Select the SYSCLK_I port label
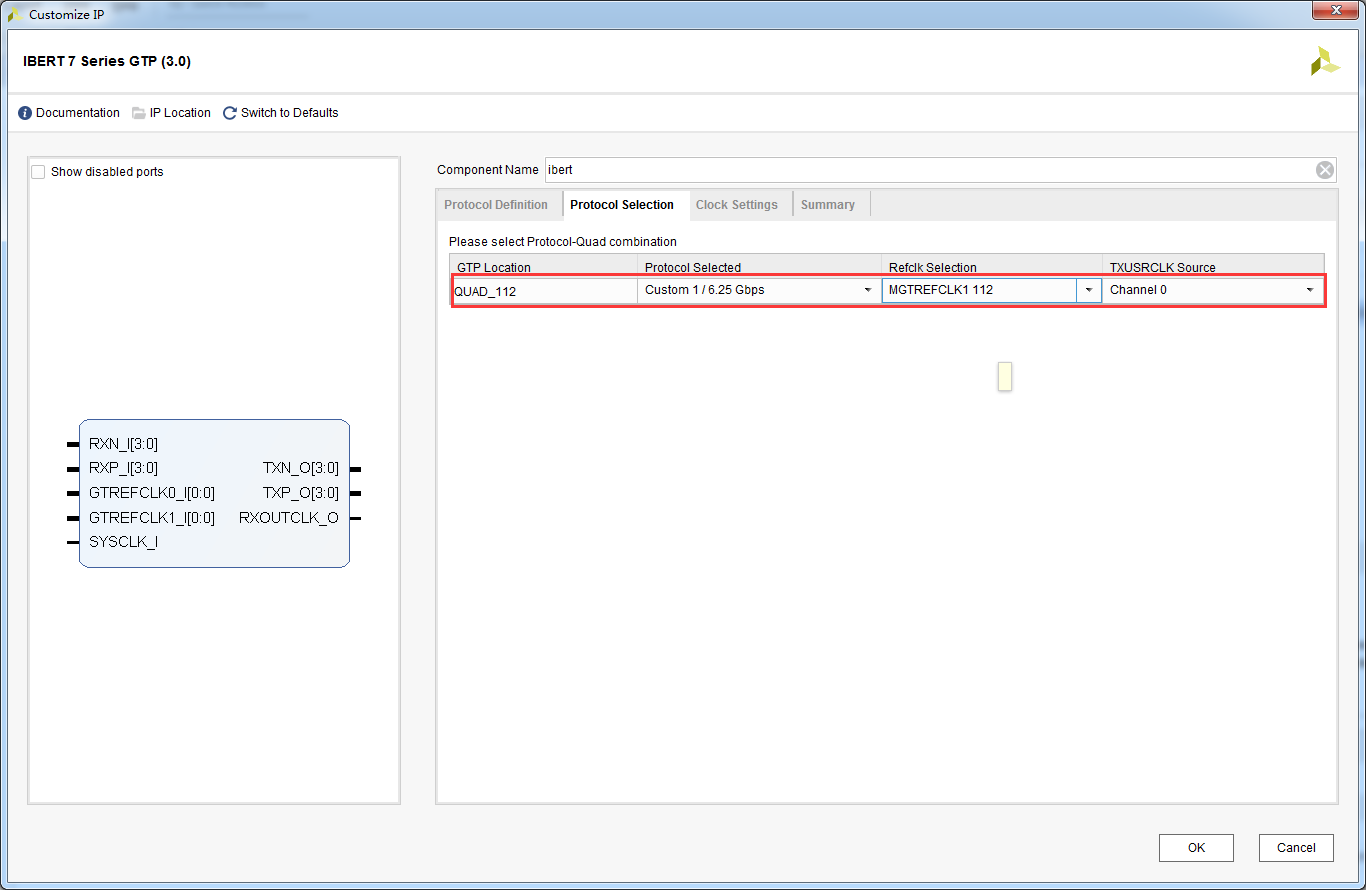This screenshot has height=890, width=1366. 123,542
